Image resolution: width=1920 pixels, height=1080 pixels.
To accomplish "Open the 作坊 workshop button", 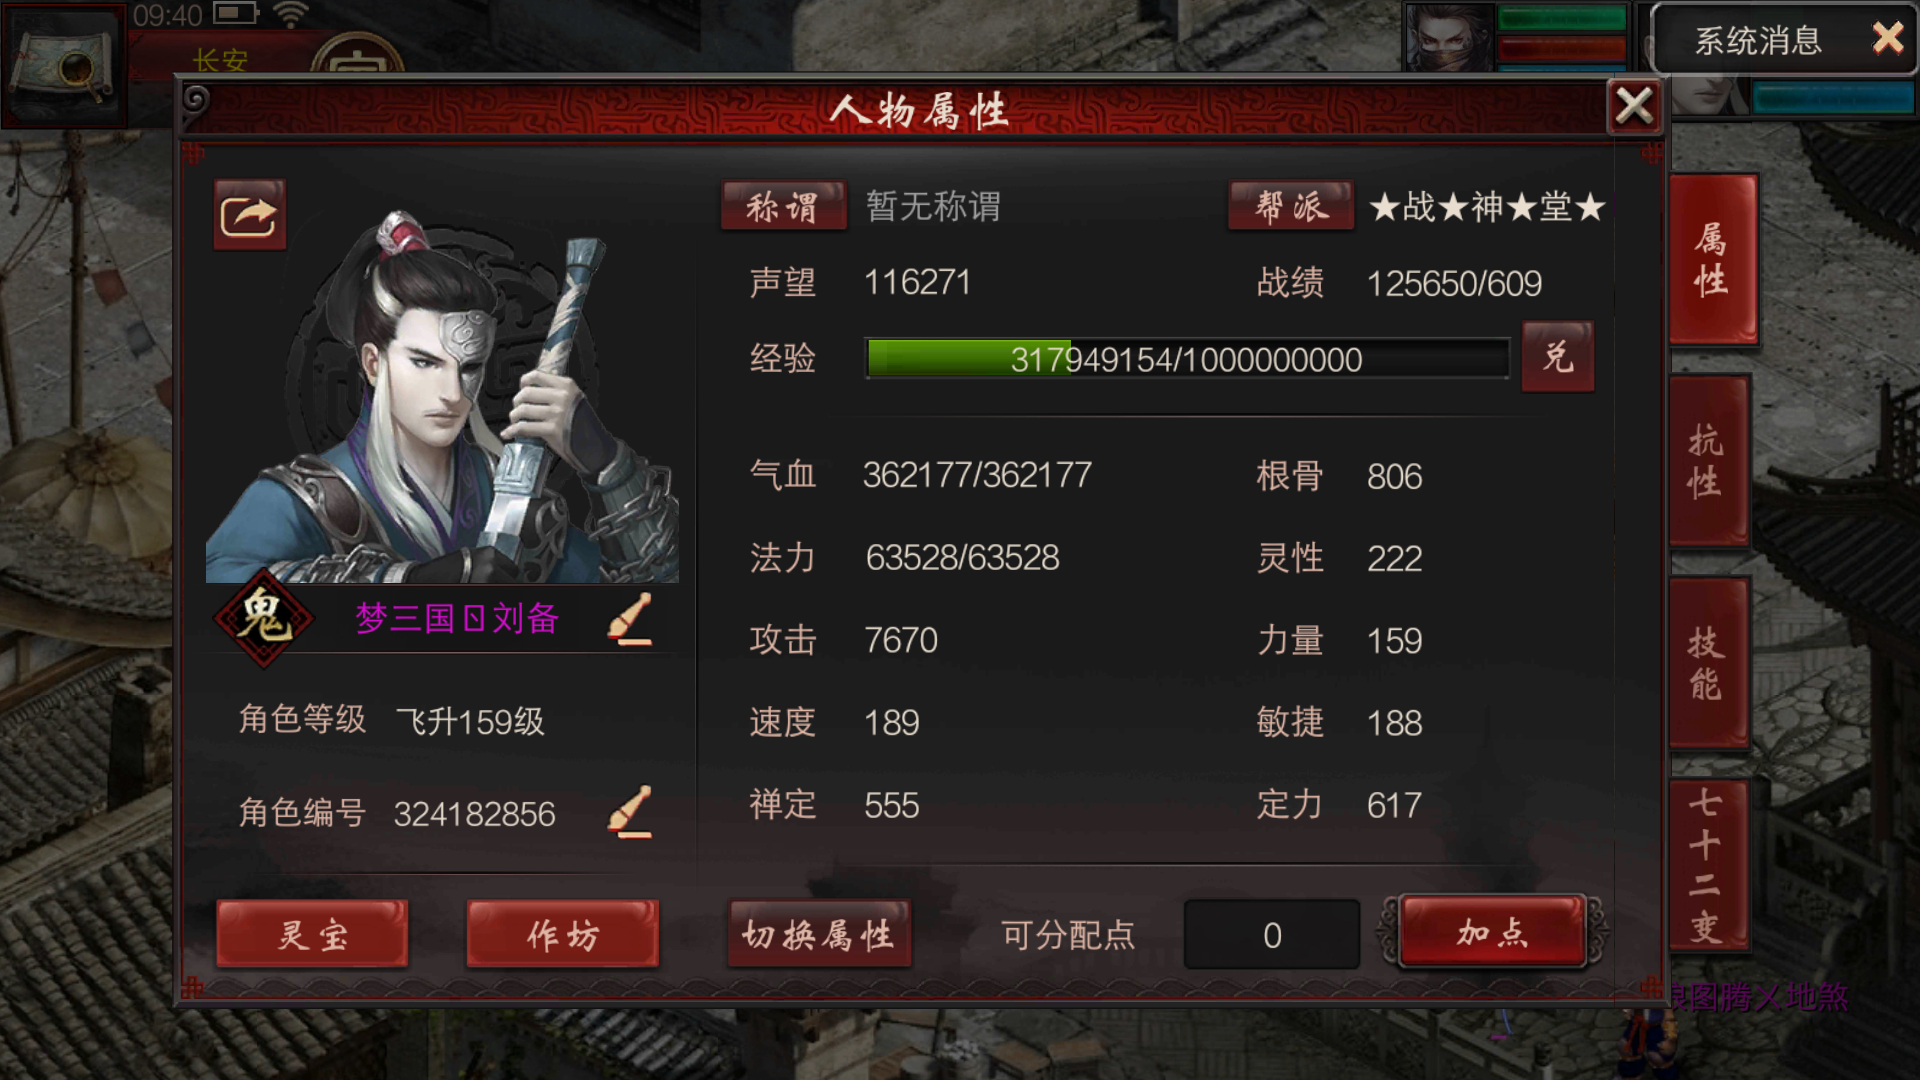I will 562,934.
